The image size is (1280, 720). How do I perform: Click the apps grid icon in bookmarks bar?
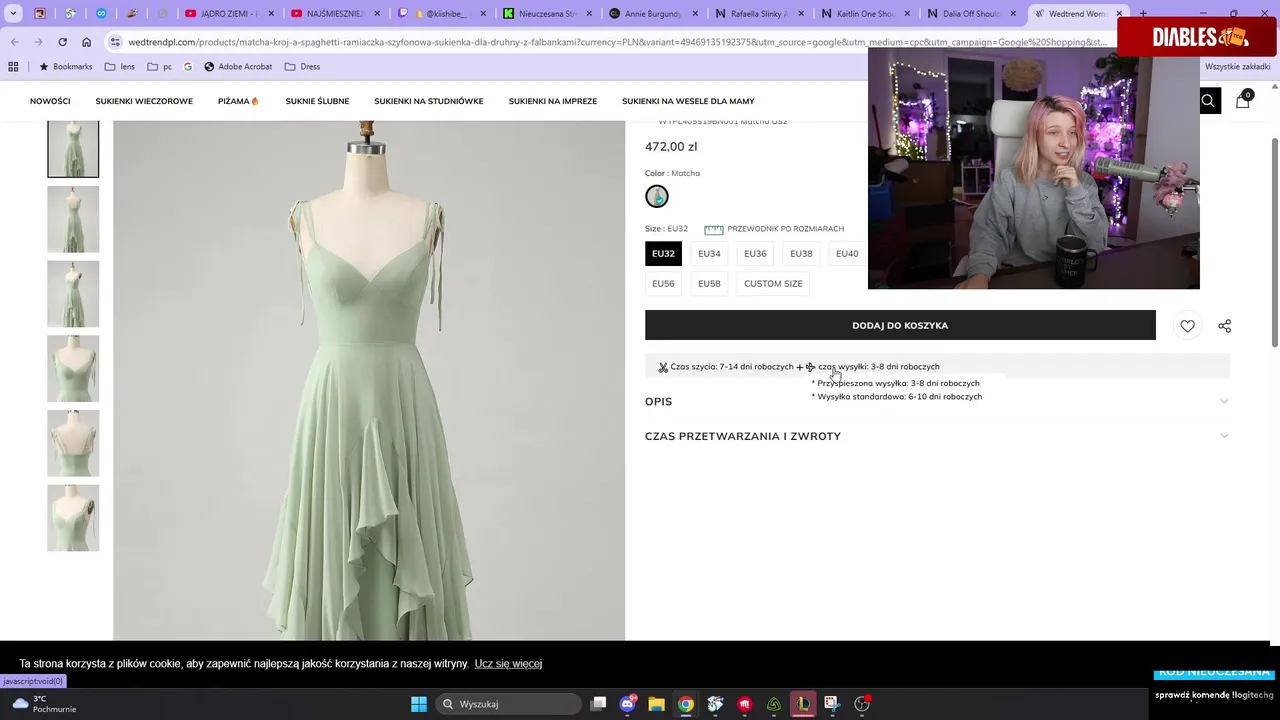13,66
